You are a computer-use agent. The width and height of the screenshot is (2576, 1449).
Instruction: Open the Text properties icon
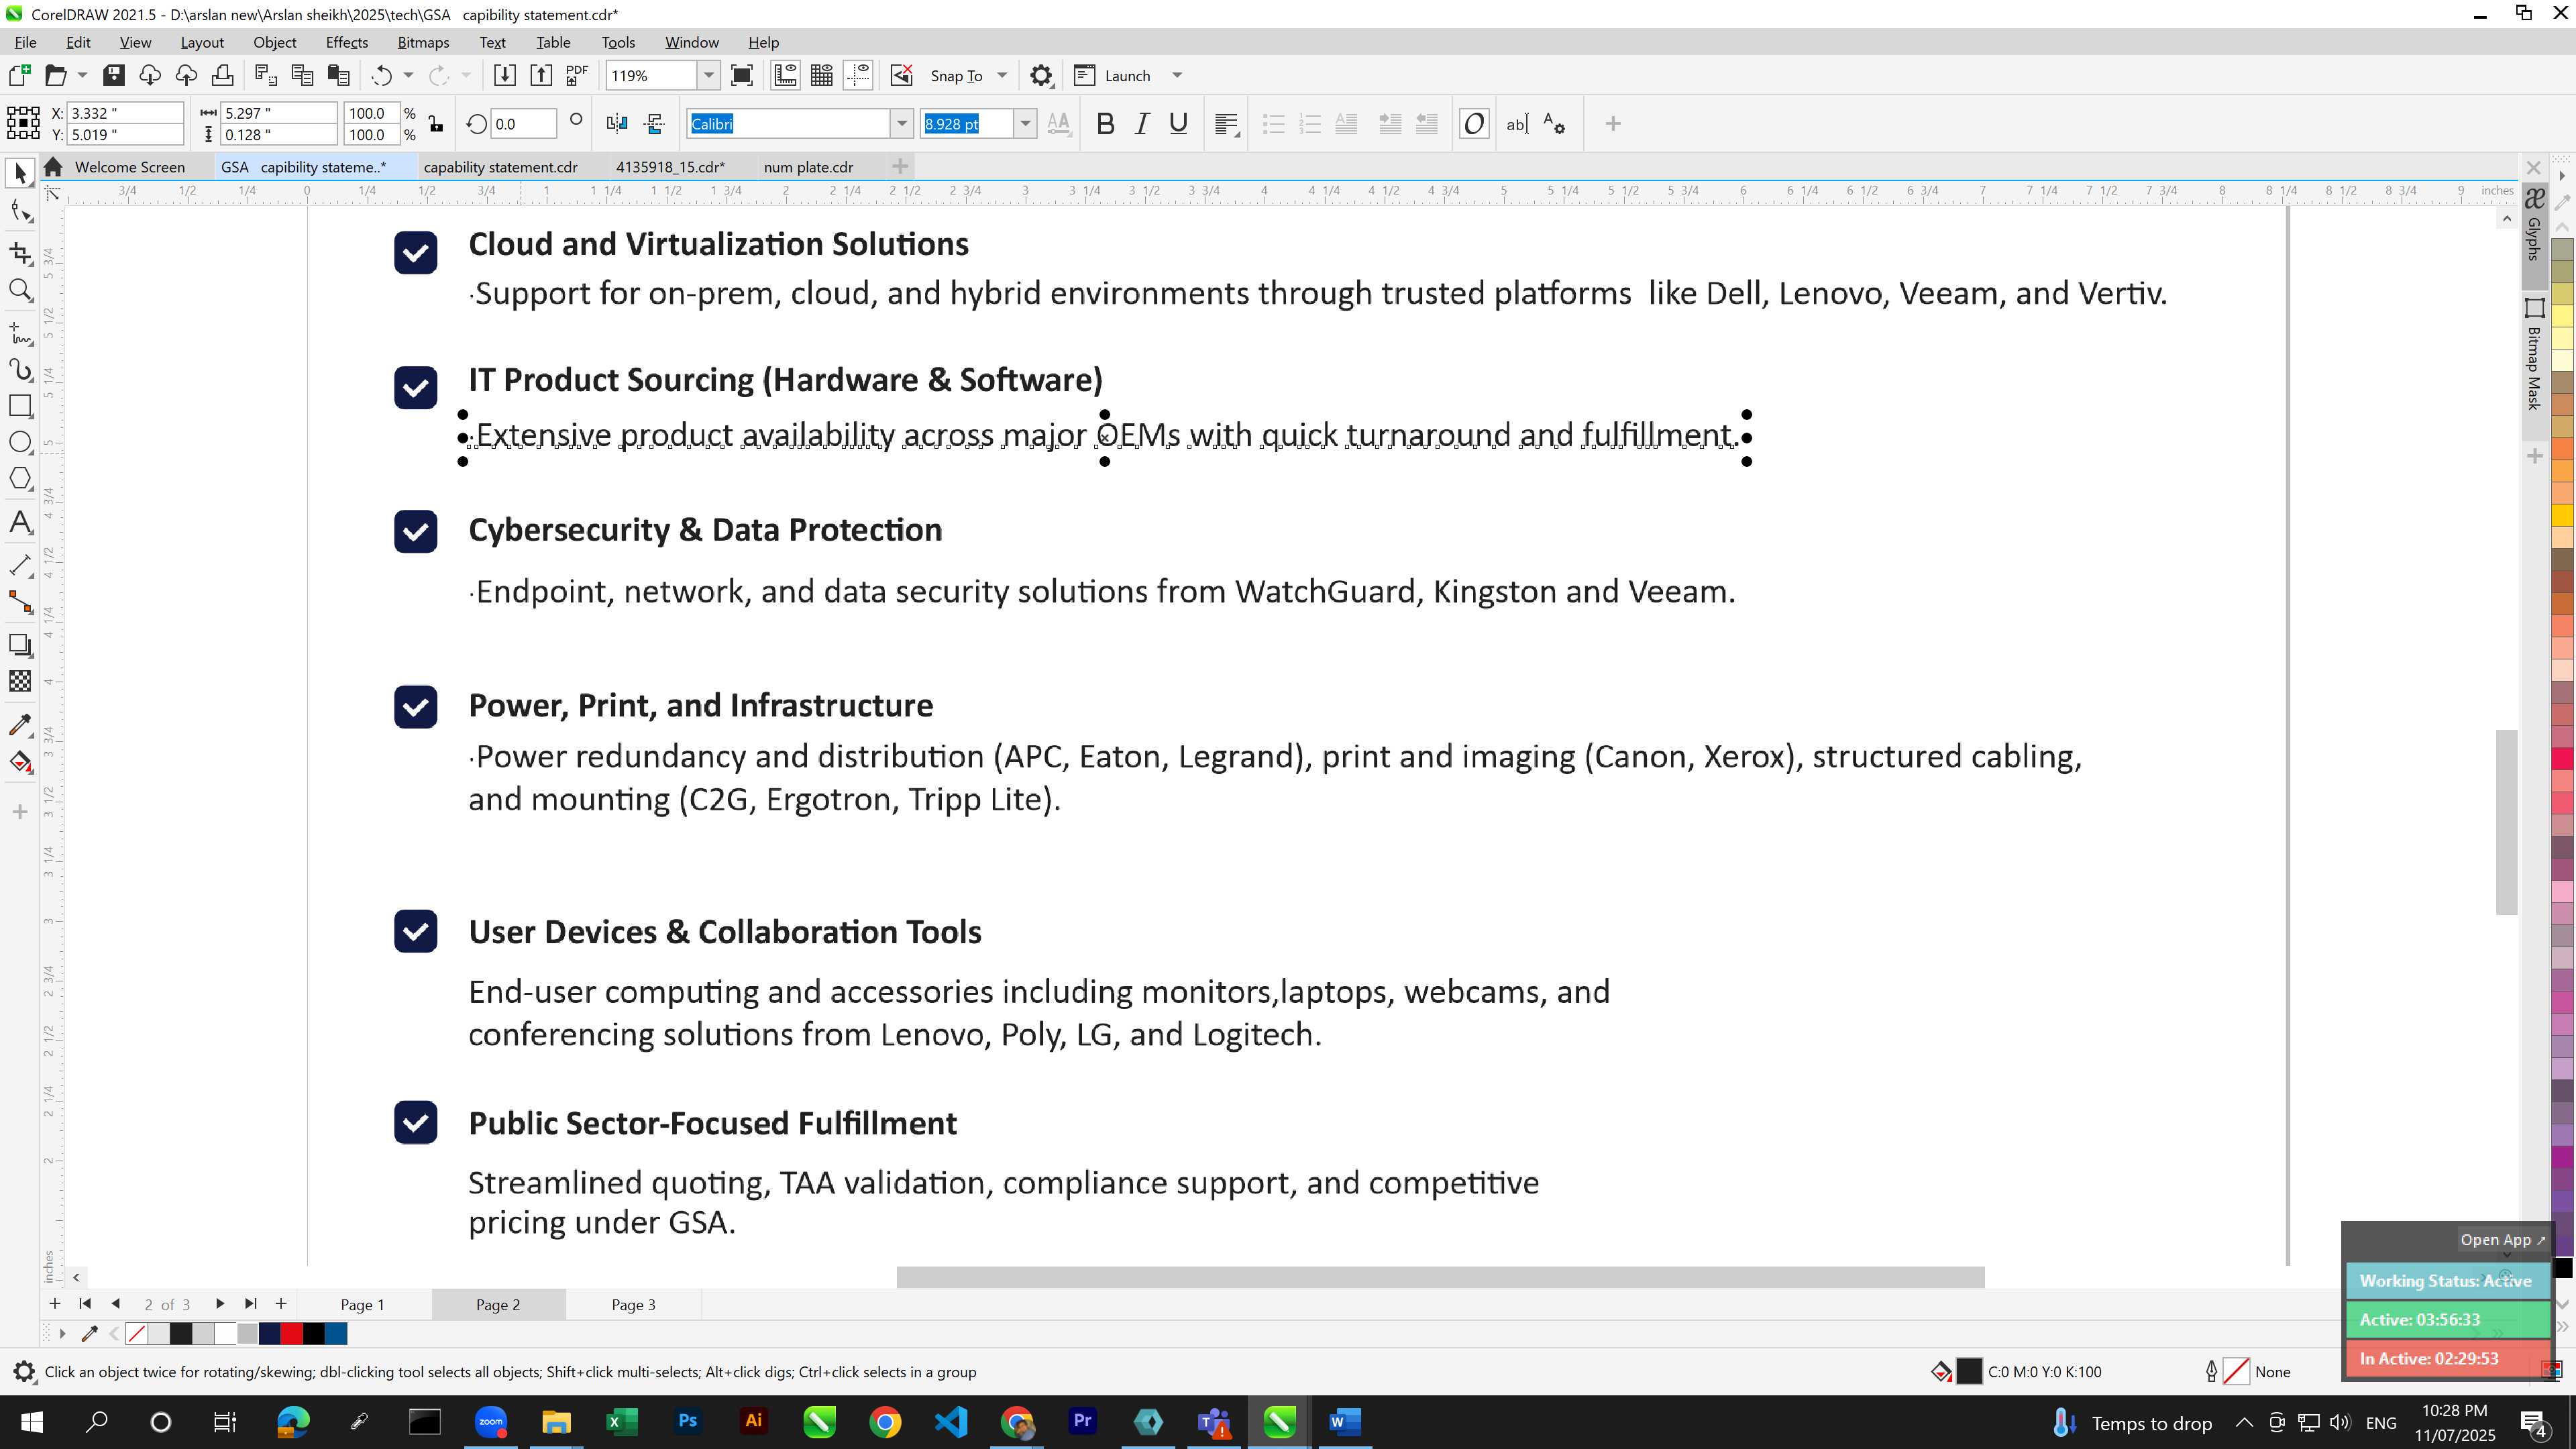1554,124
